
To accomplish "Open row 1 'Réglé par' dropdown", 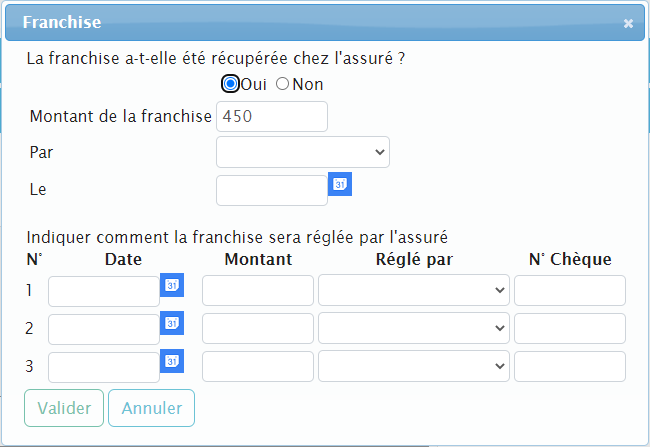I will coord(414,291).
